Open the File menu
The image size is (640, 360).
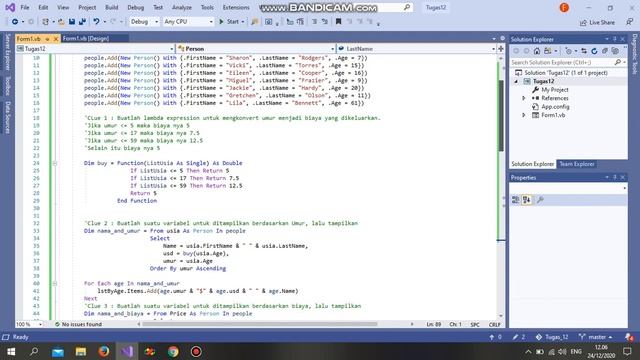pyautogui.click(x=24, y=7)
